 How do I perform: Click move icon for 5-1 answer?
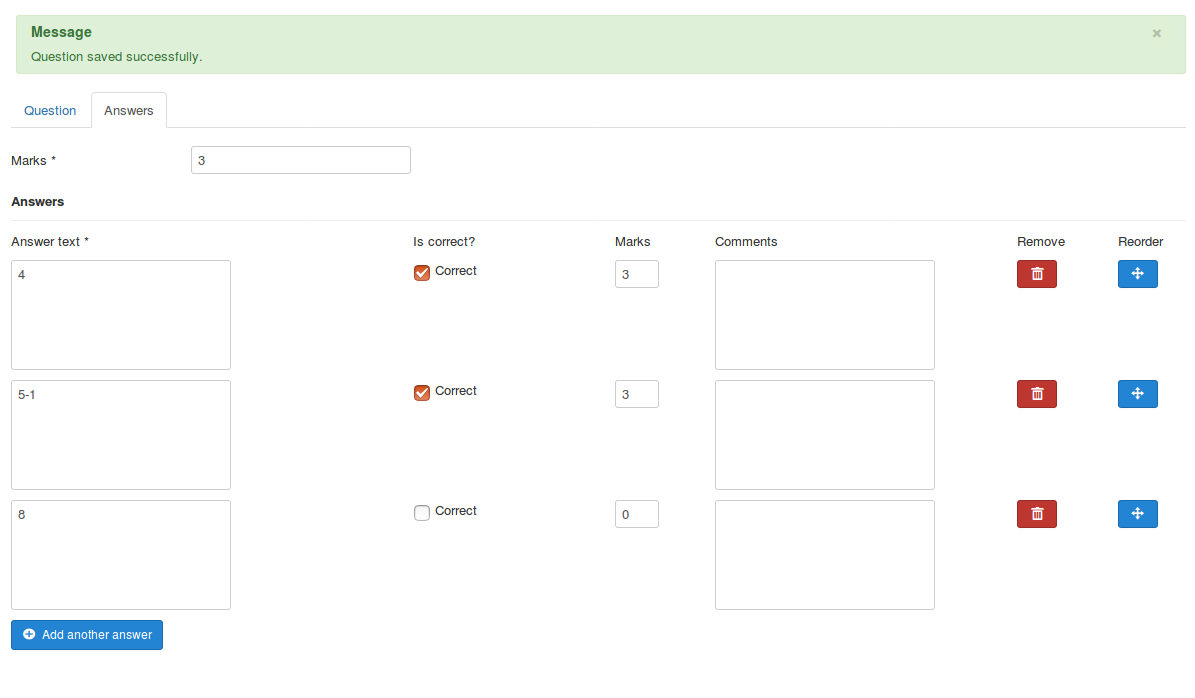click(x=1137, y=394)
